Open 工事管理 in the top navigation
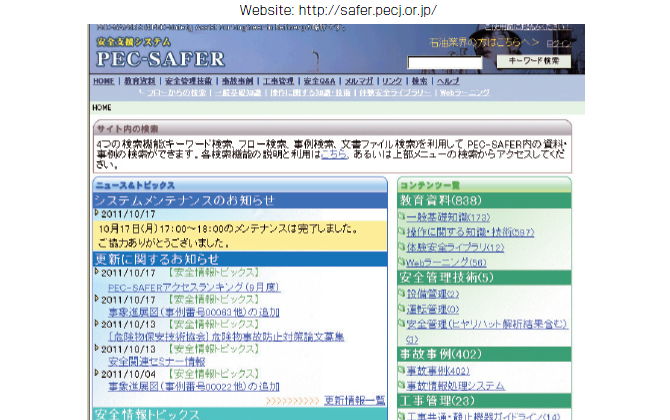670x420 pixels. pos(278,81)
